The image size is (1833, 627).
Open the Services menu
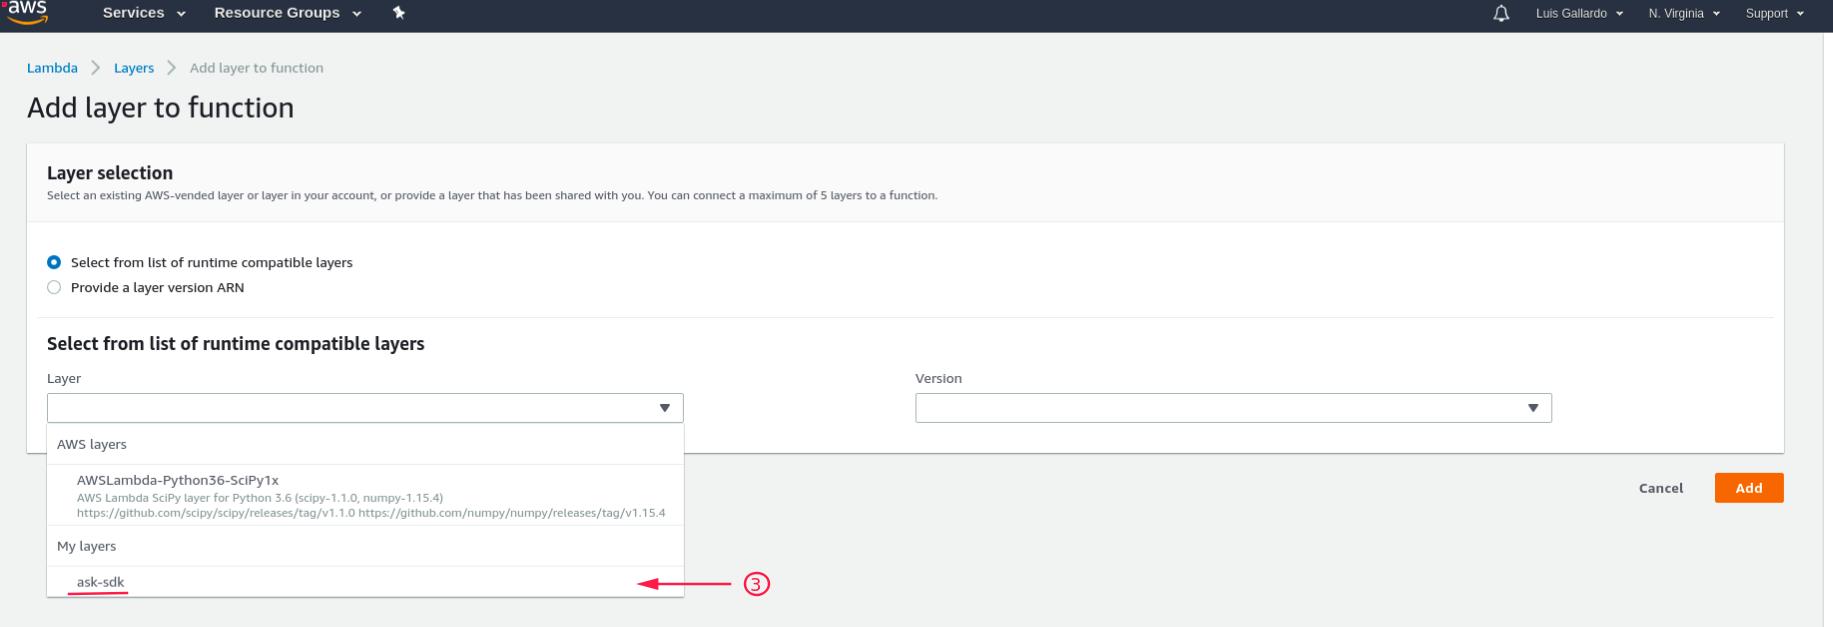coord(144,13)
